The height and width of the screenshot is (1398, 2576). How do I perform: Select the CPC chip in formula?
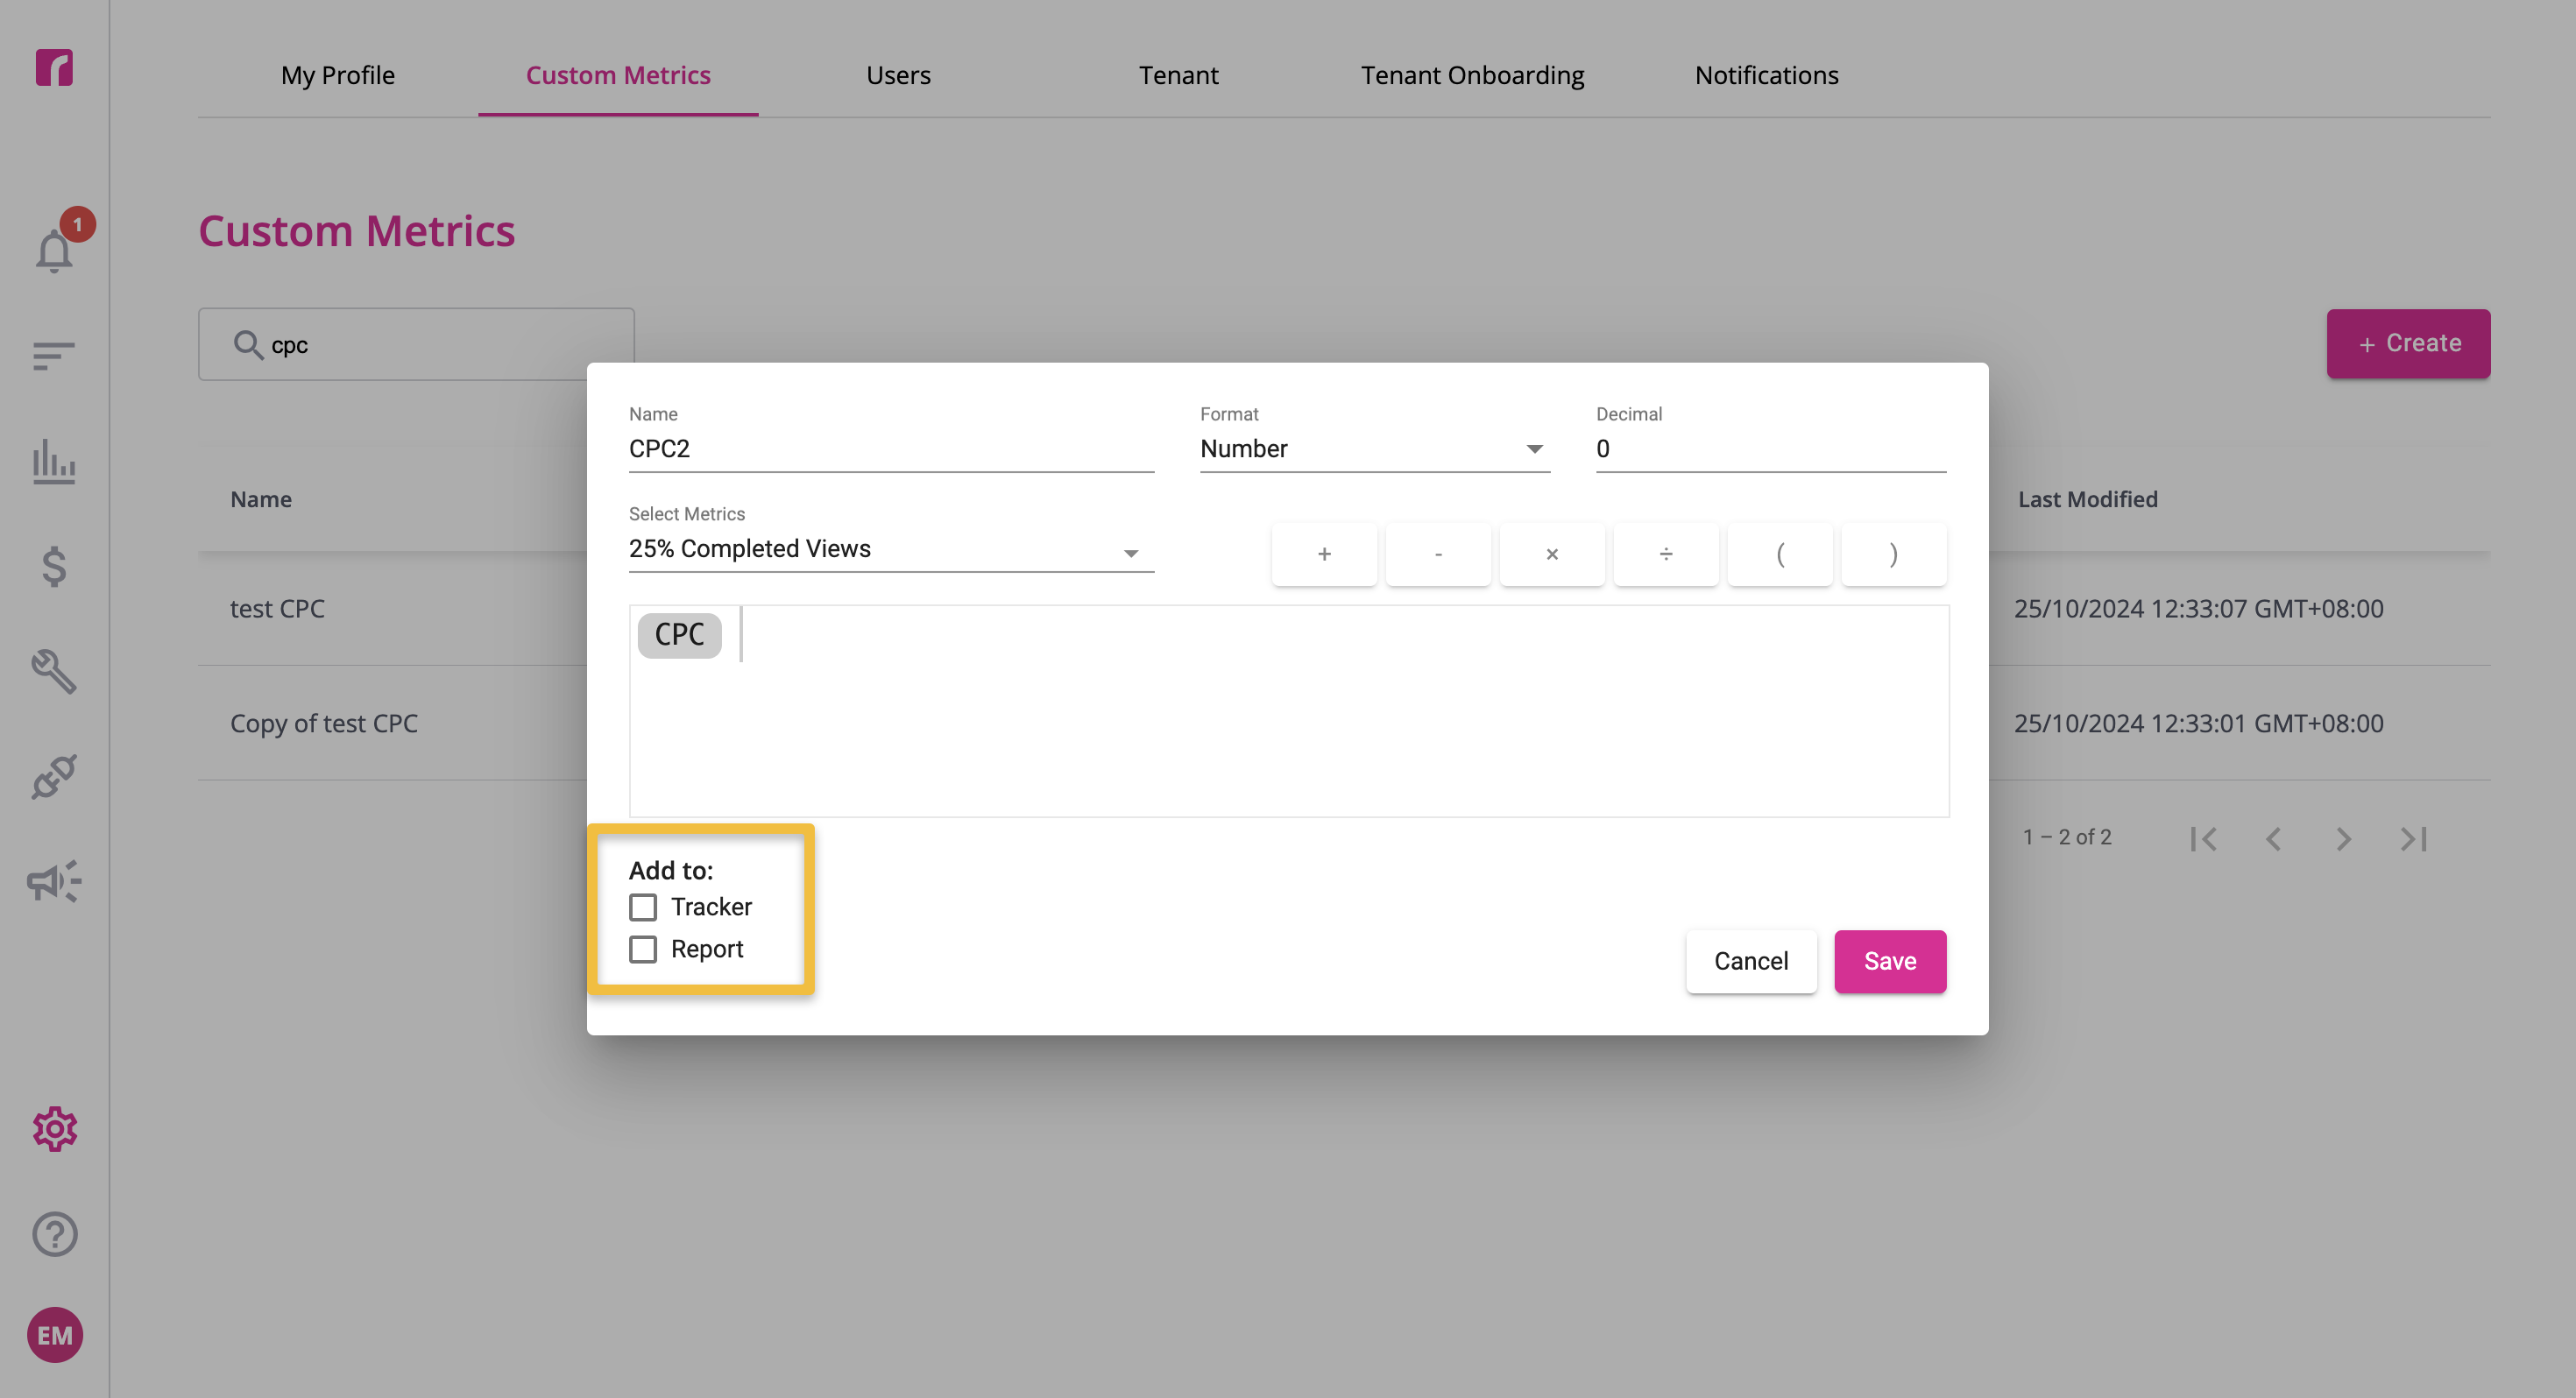click(680, 635)
